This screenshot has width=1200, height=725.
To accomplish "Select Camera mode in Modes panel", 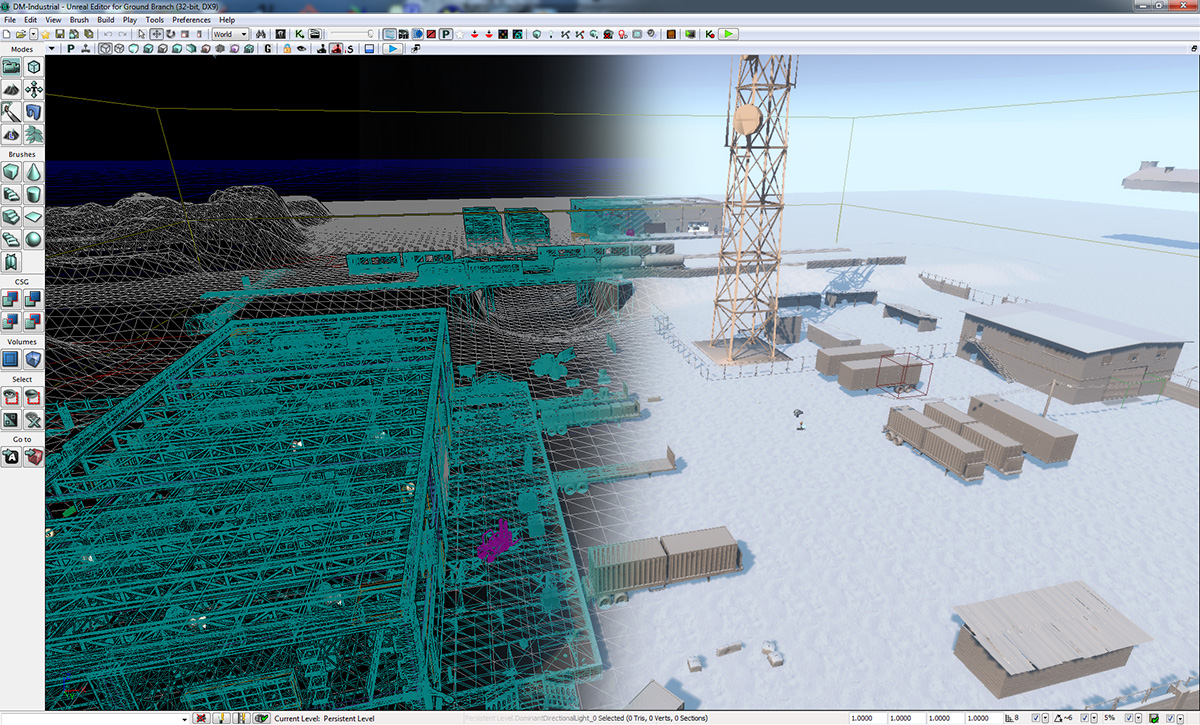I will (11, 67).
